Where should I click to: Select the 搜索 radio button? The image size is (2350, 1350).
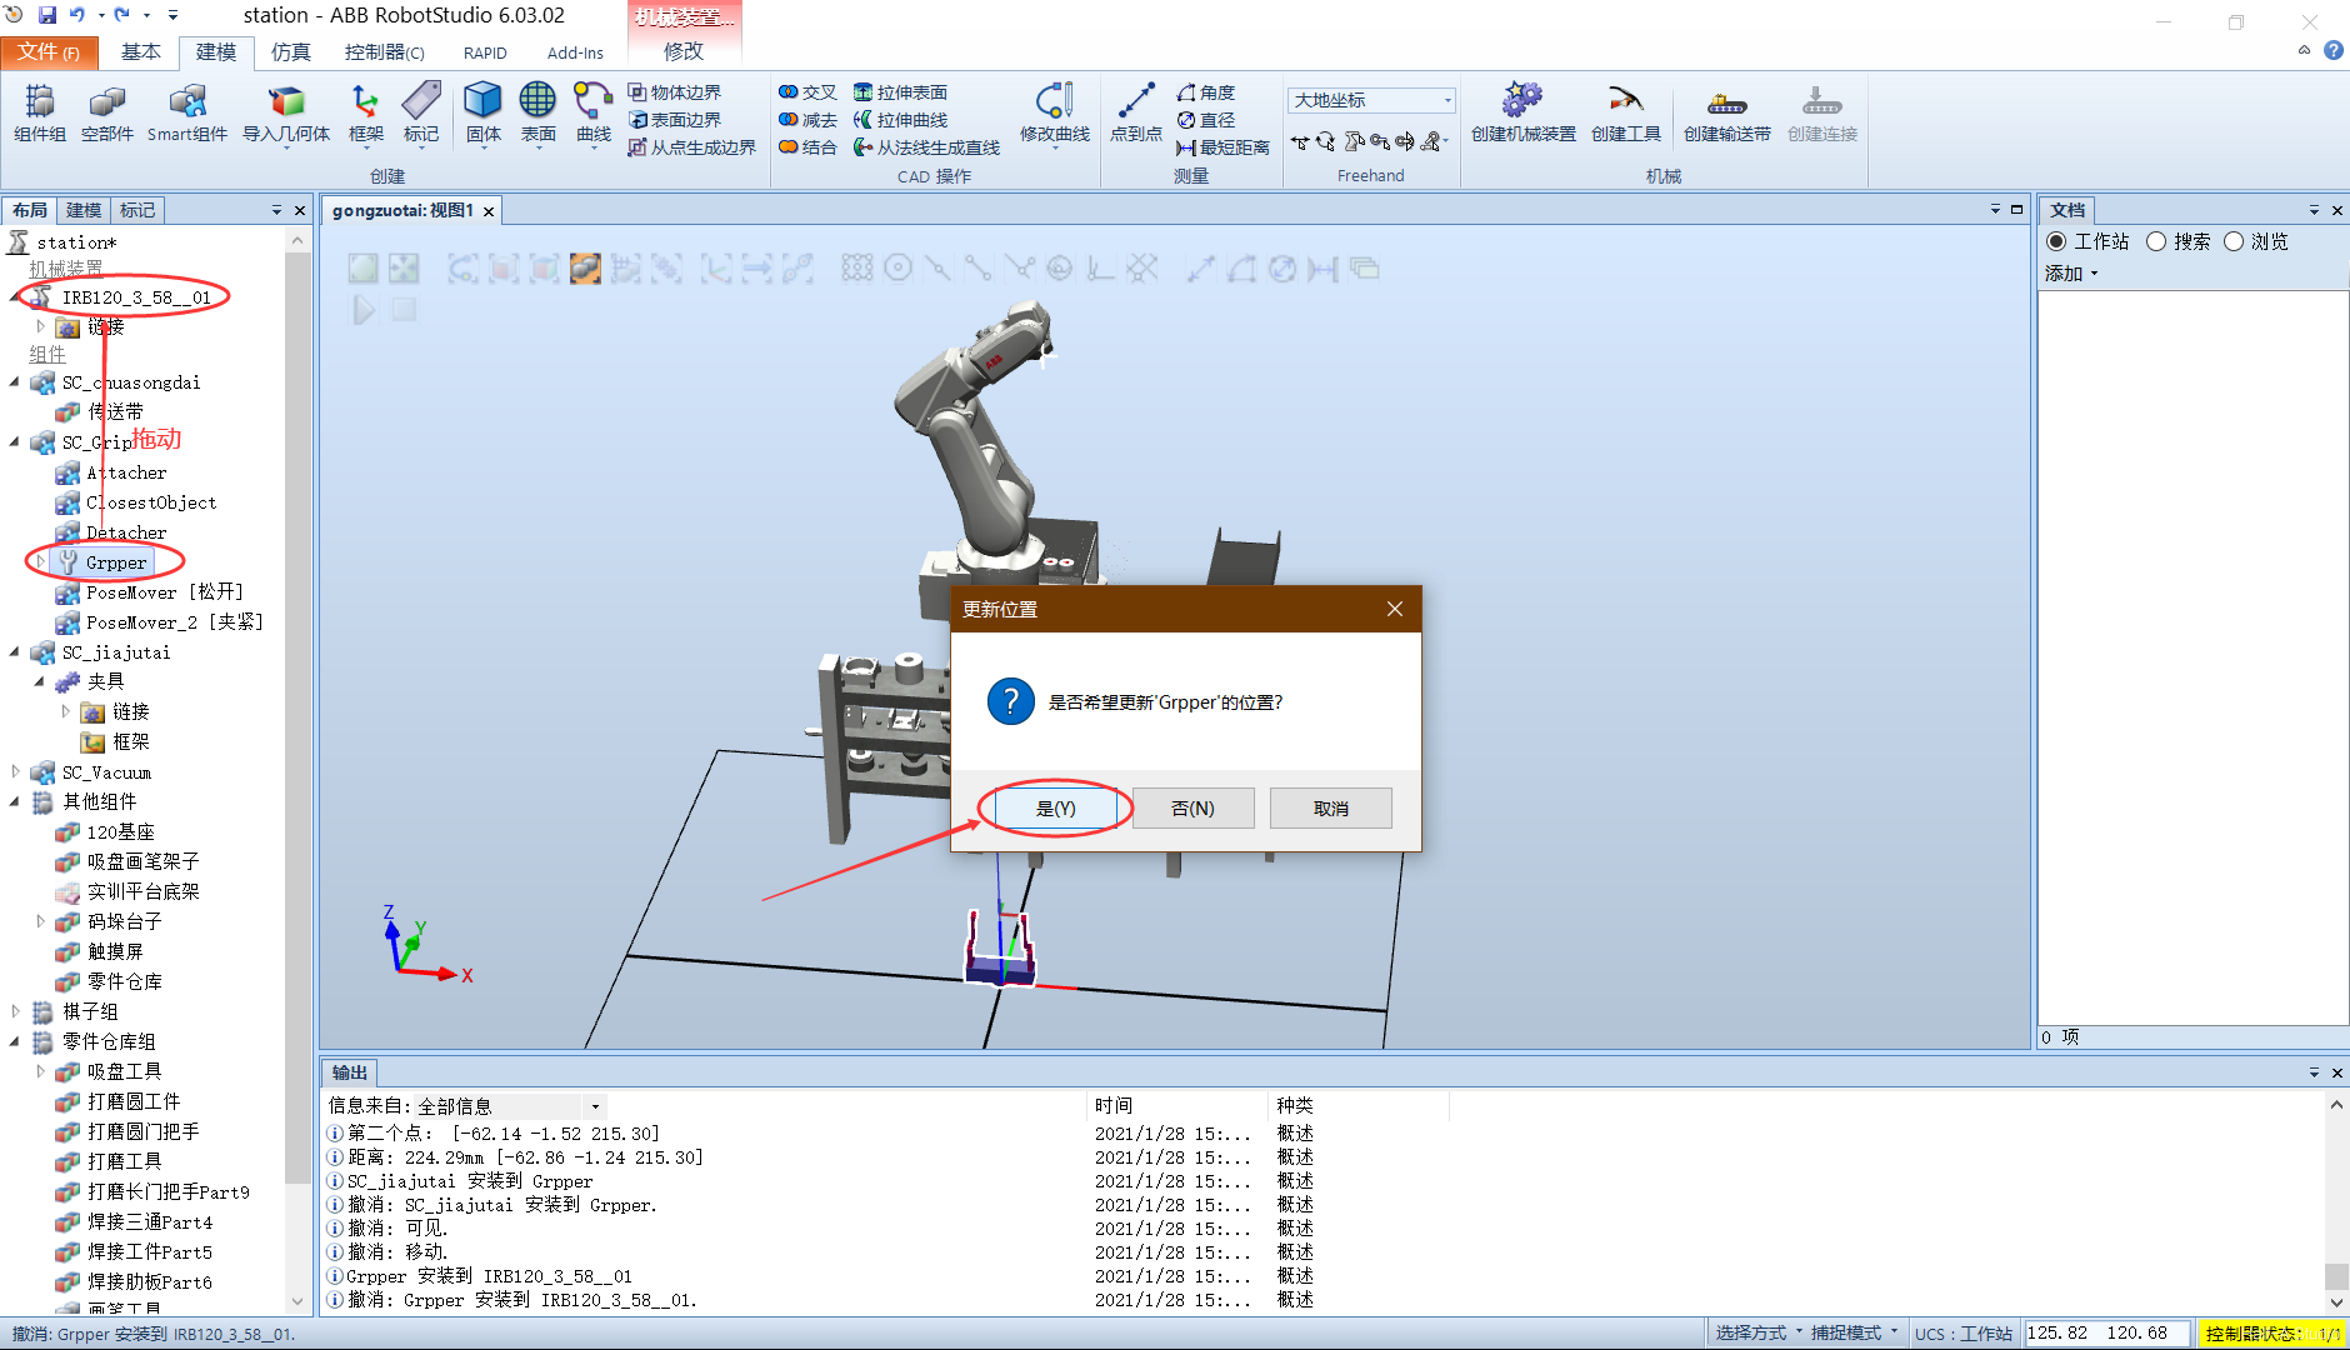pyautogui.click(x=2157, y=242)
